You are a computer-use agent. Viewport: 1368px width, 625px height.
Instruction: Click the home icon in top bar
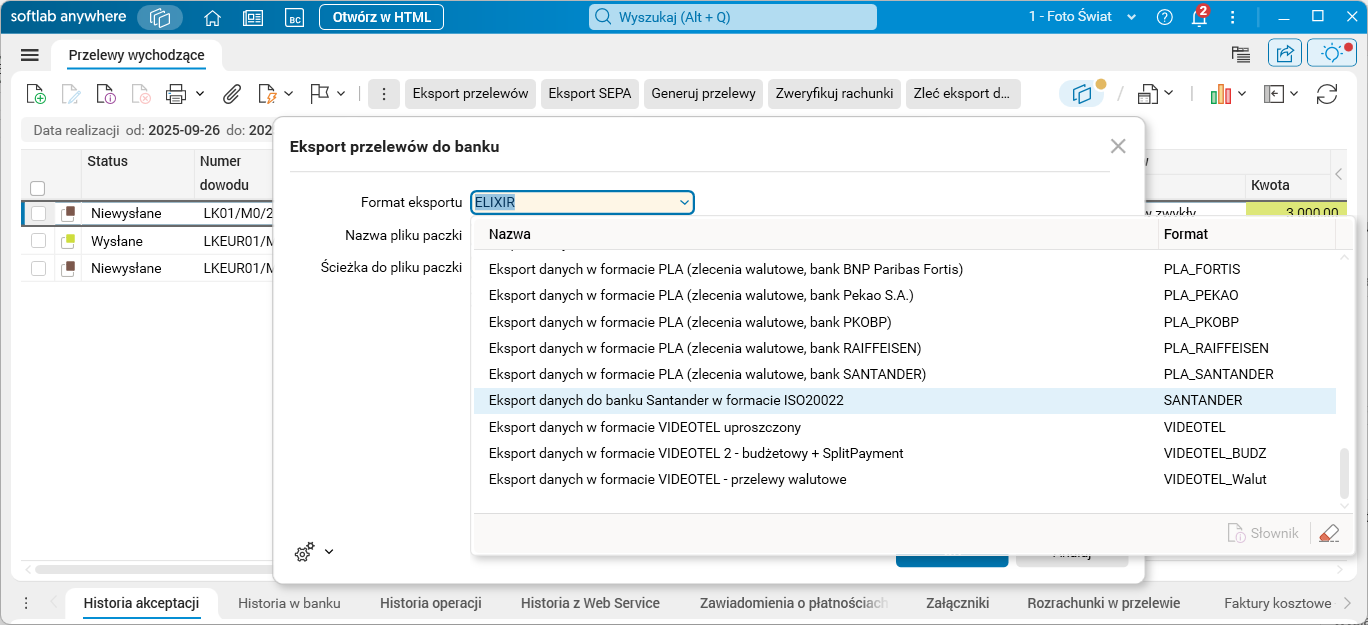(212, 17)
